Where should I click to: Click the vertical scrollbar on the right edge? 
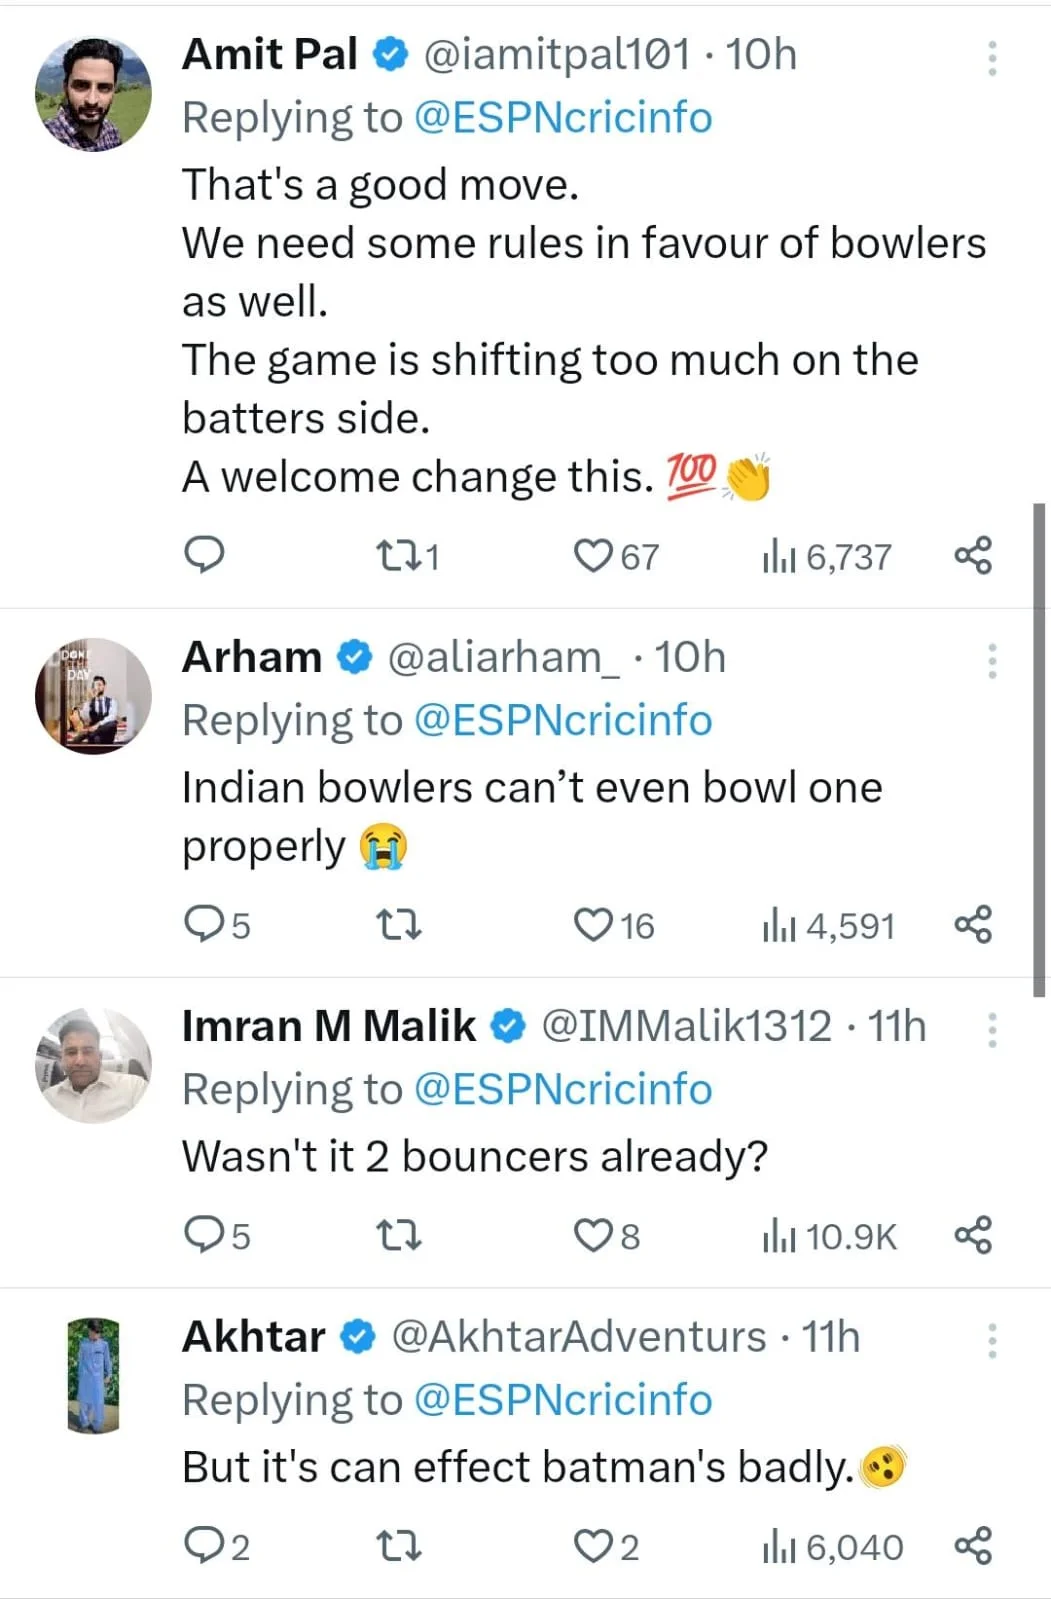1040,750
